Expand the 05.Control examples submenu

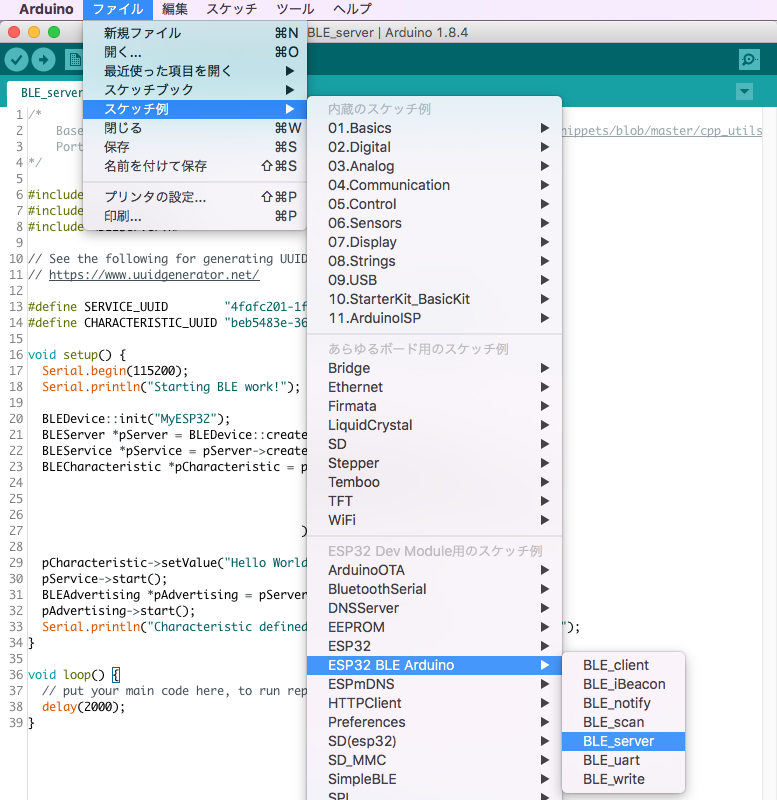tap(435, 204)
